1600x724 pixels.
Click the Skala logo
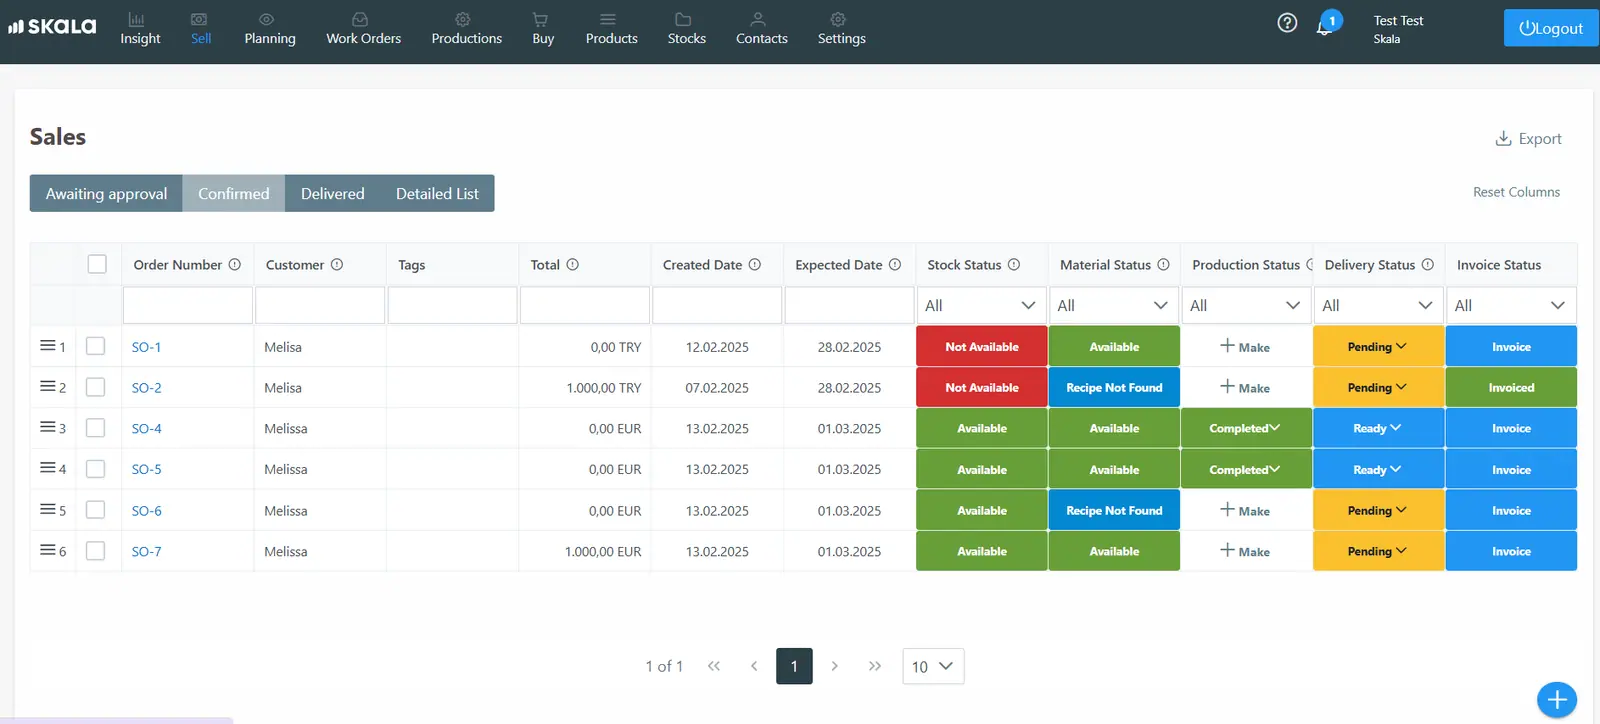point(52,26)
